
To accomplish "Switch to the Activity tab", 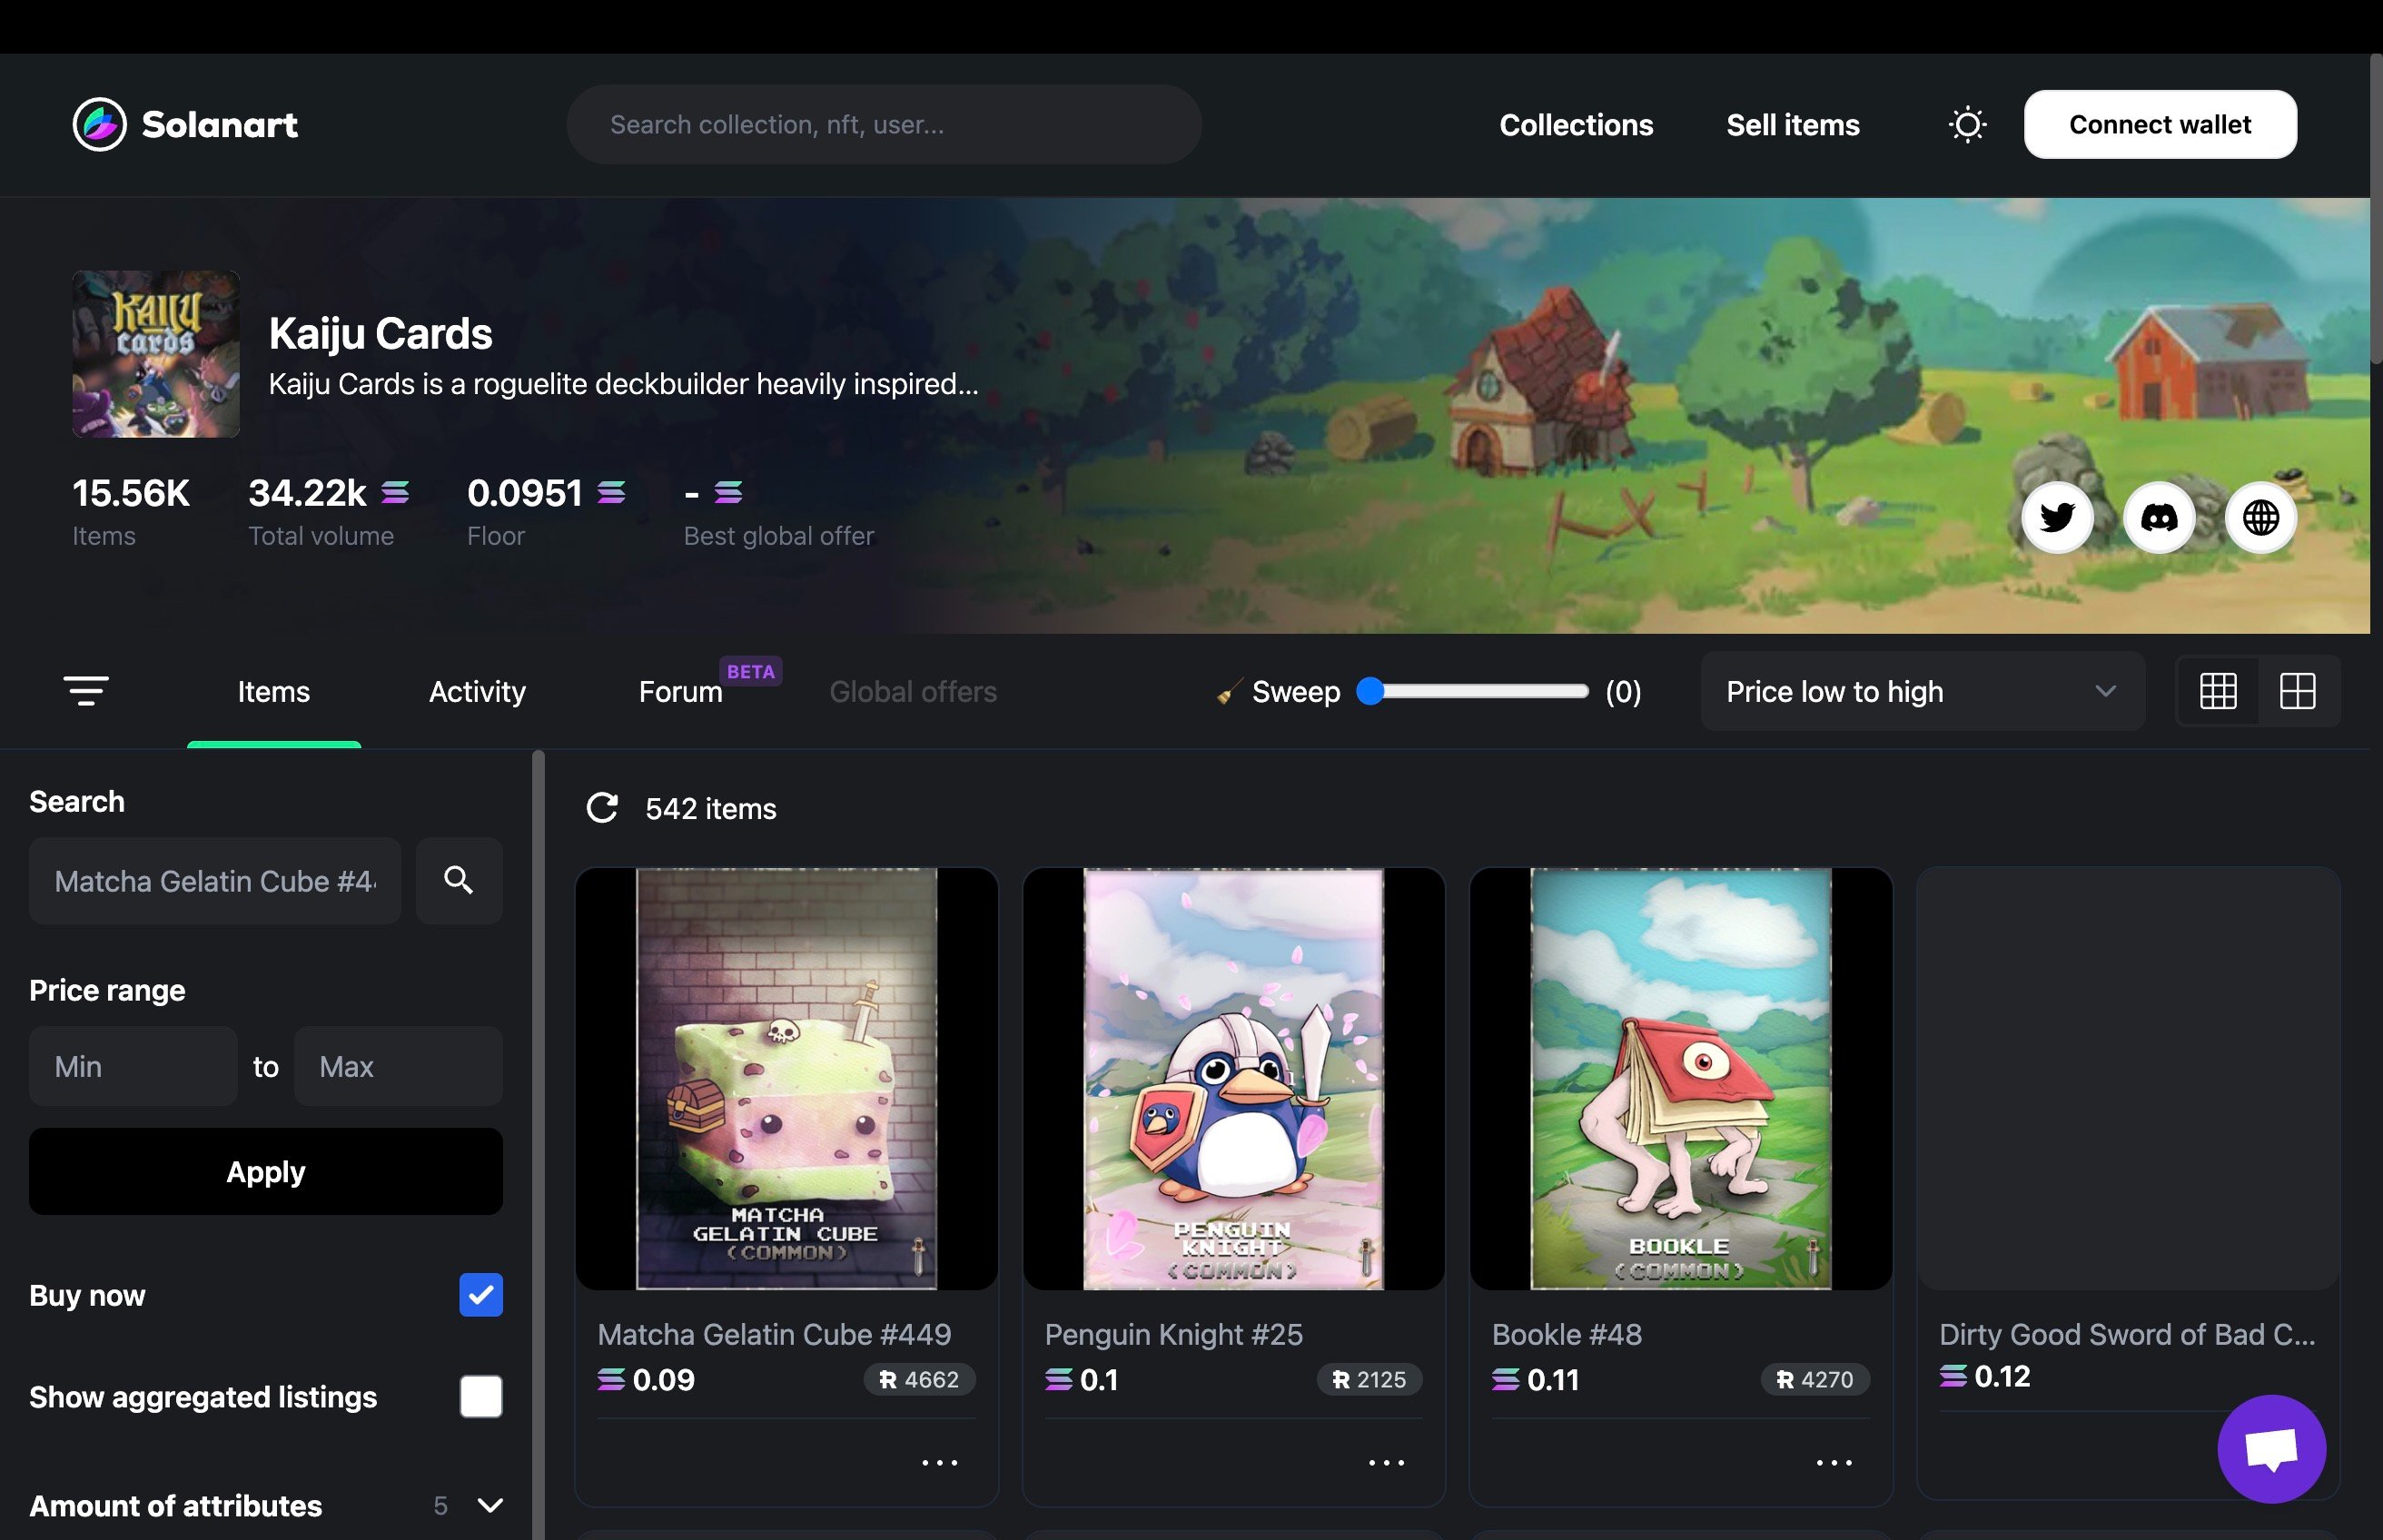I will (x=477, y=691).
